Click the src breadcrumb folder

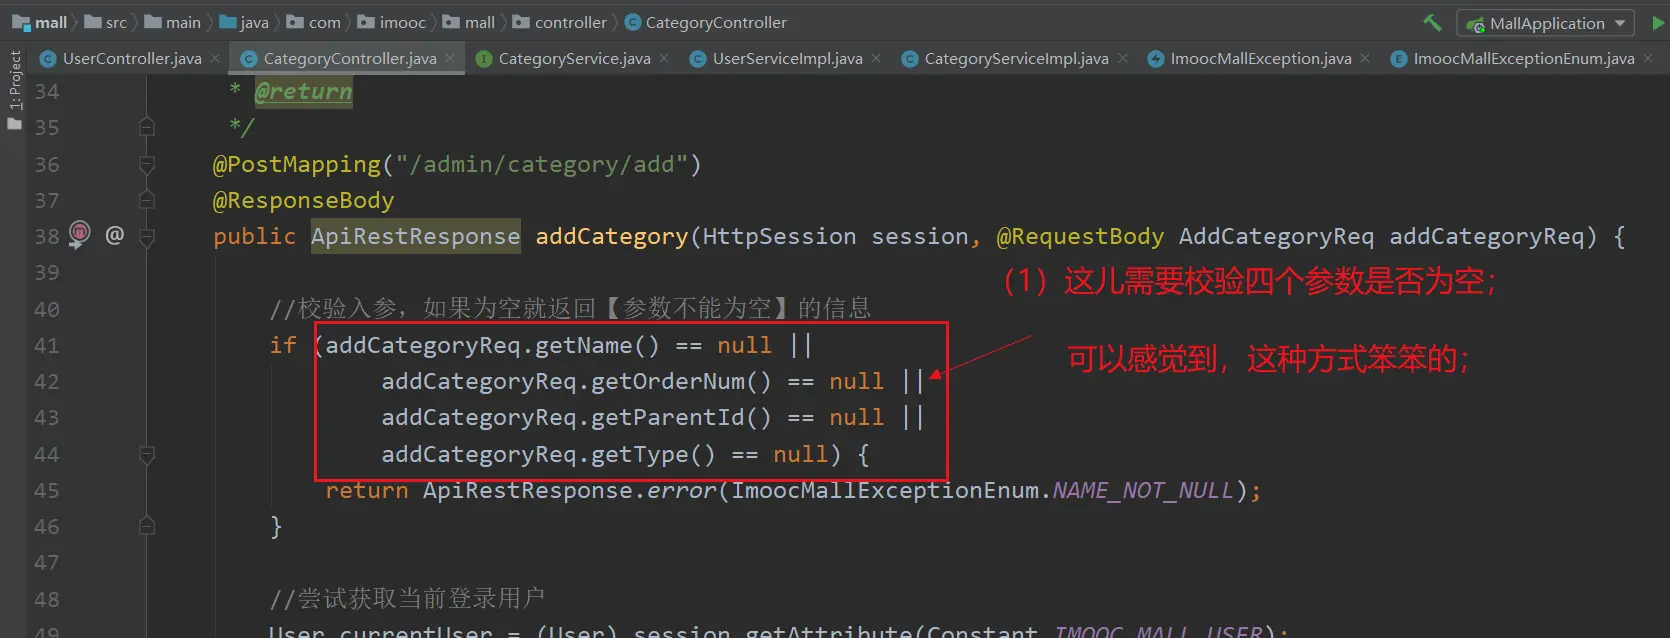(x=106, y=22)
